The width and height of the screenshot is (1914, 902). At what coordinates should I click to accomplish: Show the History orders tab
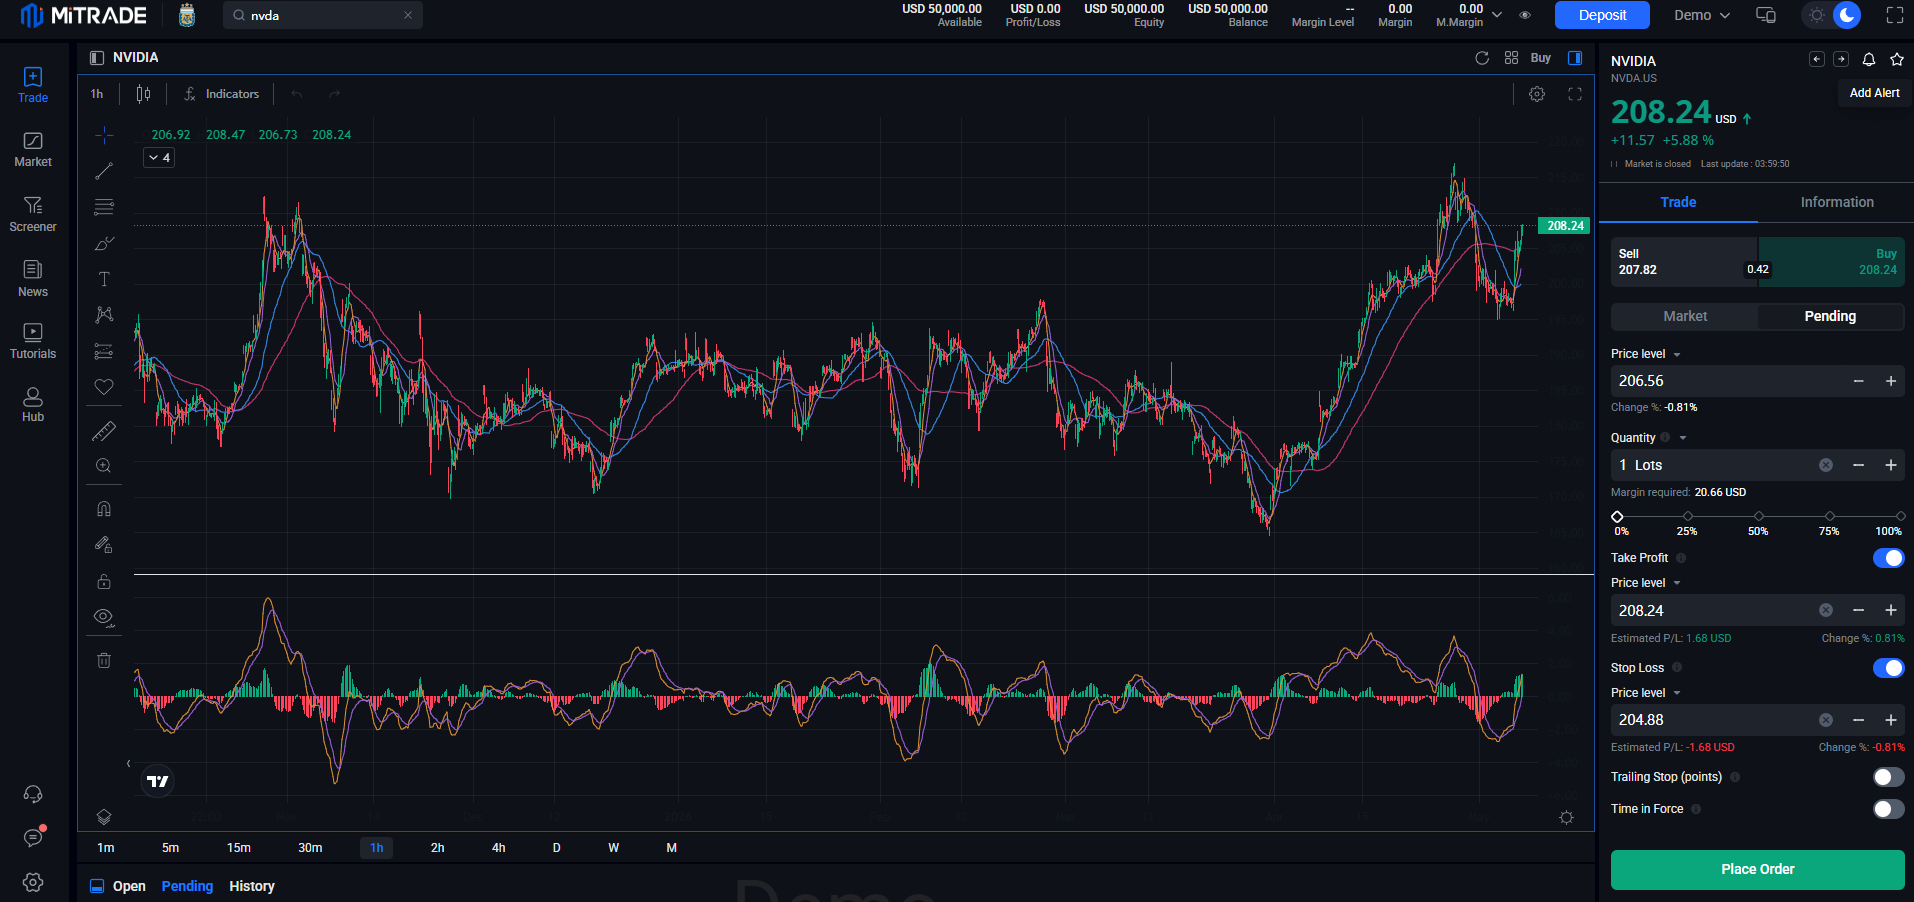[x=252, y=886]
